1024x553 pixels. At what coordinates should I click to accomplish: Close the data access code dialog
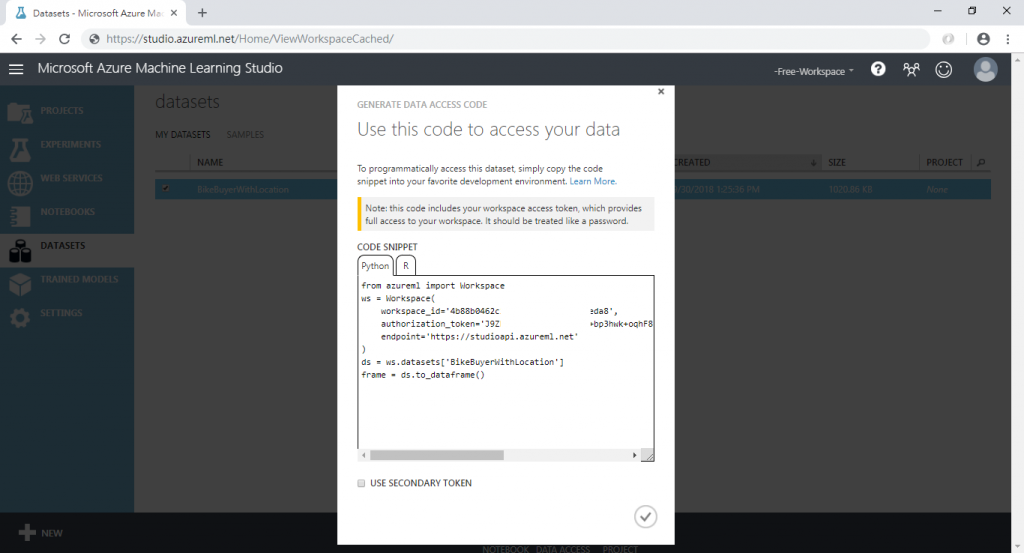click(x=661, y=91)
